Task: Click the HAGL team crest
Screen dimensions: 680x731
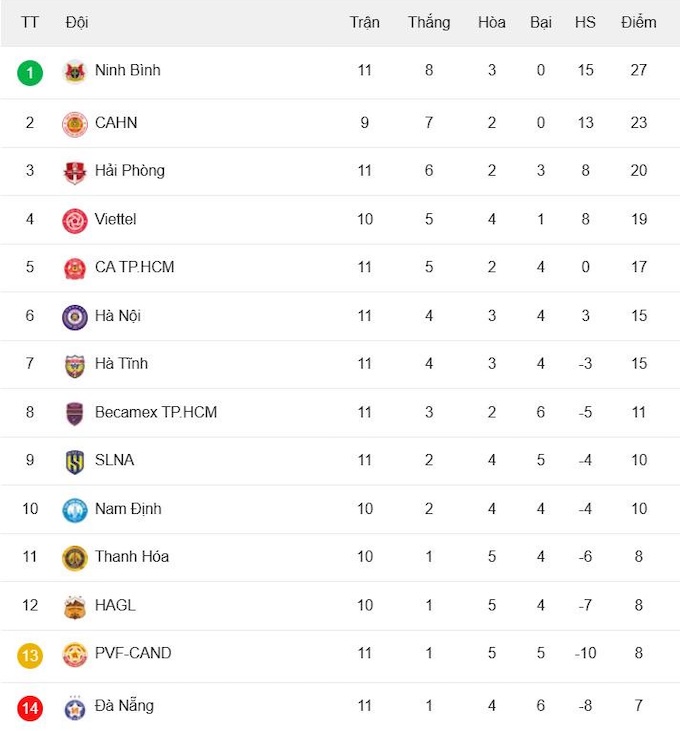Action: coord(75,606)
